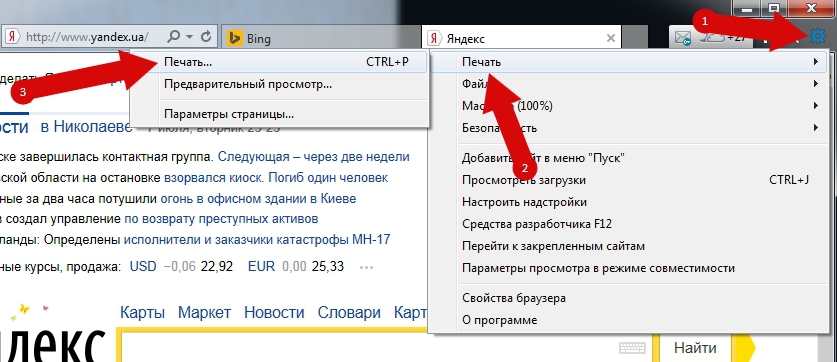The width and height of the screenshot is (837, 362).
Task: Open the Словари link
Action: click(x=349, y=312)
